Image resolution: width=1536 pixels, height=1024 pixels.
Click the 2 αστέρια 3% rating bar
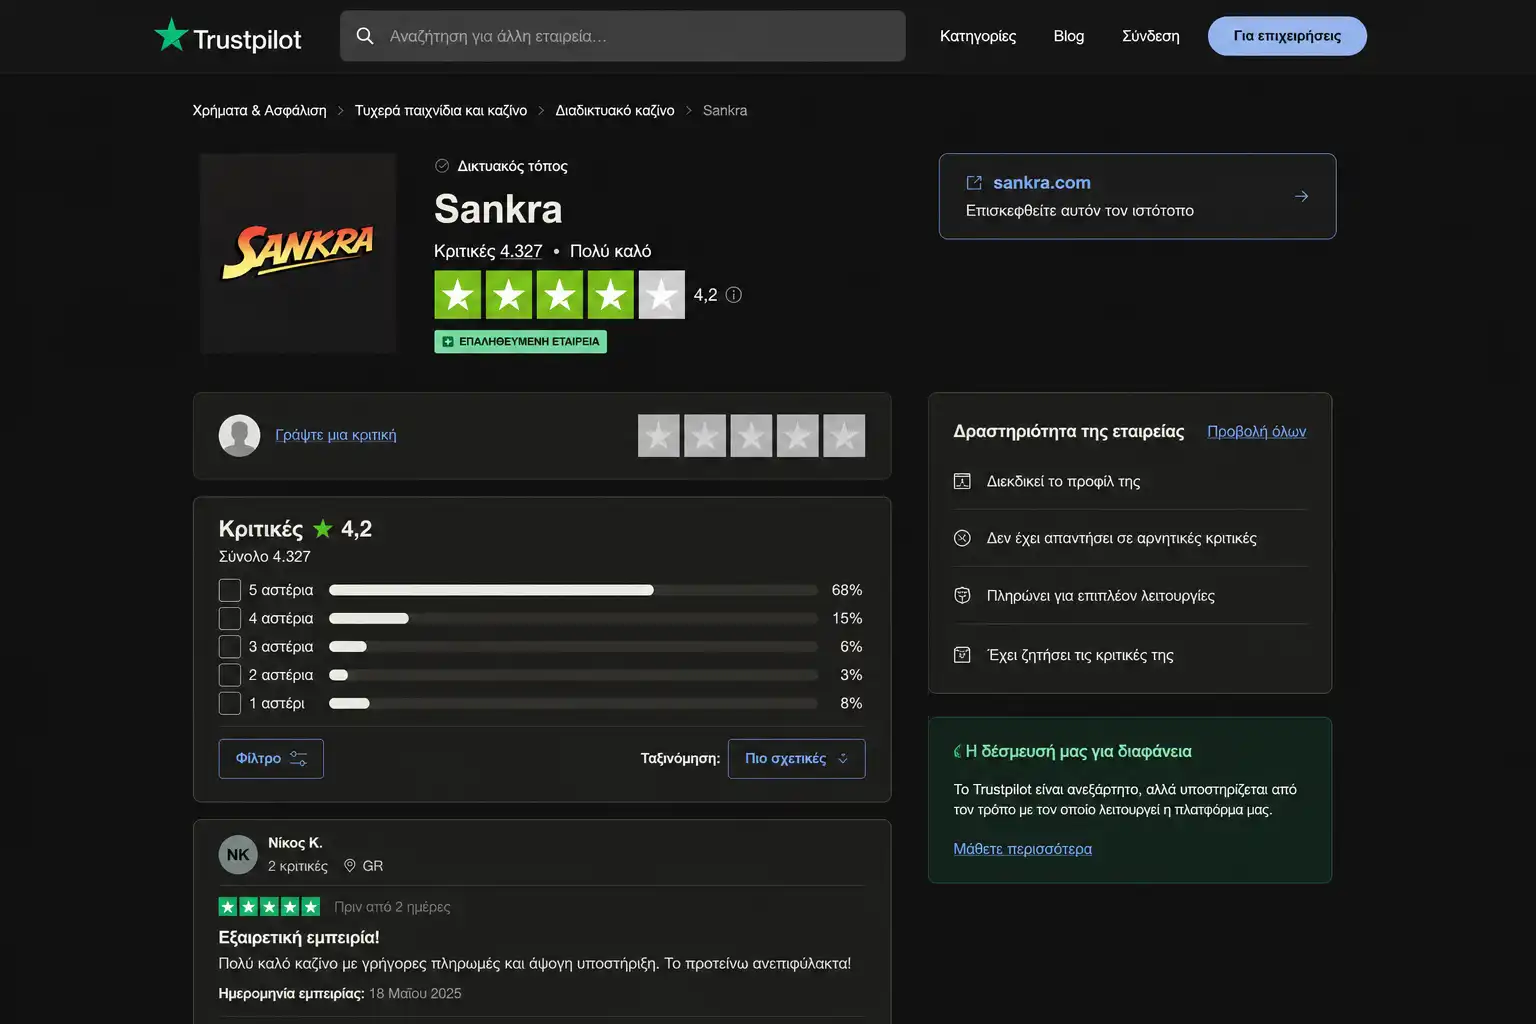coord(573,675)
